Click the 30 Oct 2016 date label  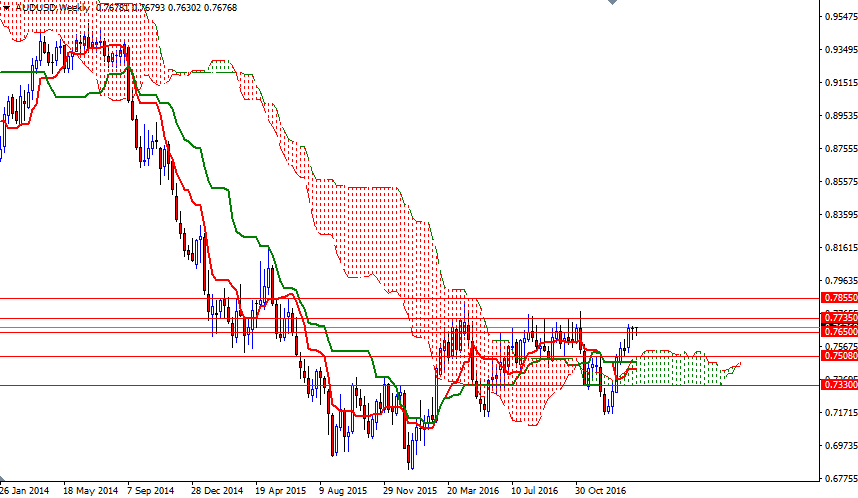600,490
